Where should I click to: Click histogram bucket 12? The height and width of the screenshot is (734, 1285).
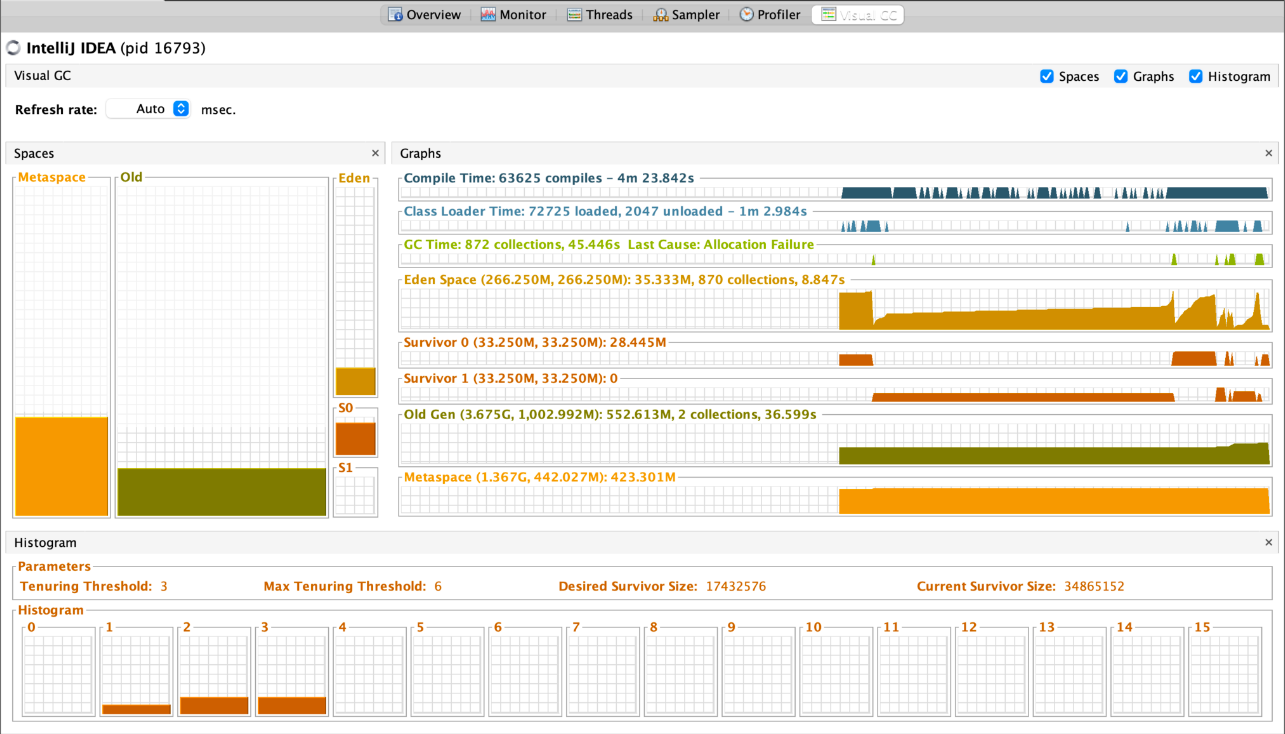(x=992, y=672)
